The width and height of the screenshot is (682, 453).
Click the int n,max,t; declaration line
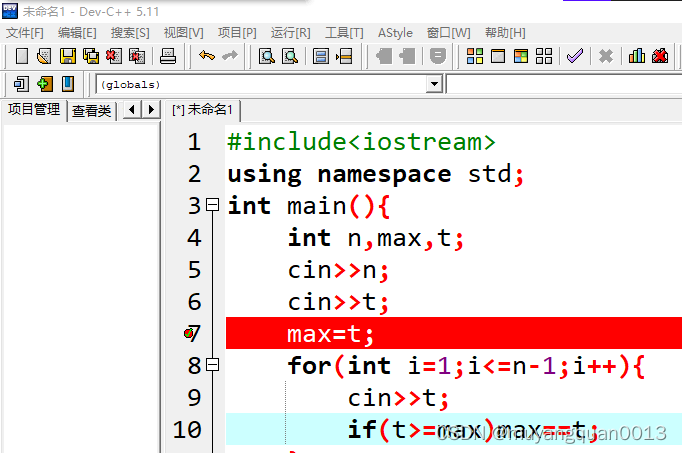[x=376, y=238]
